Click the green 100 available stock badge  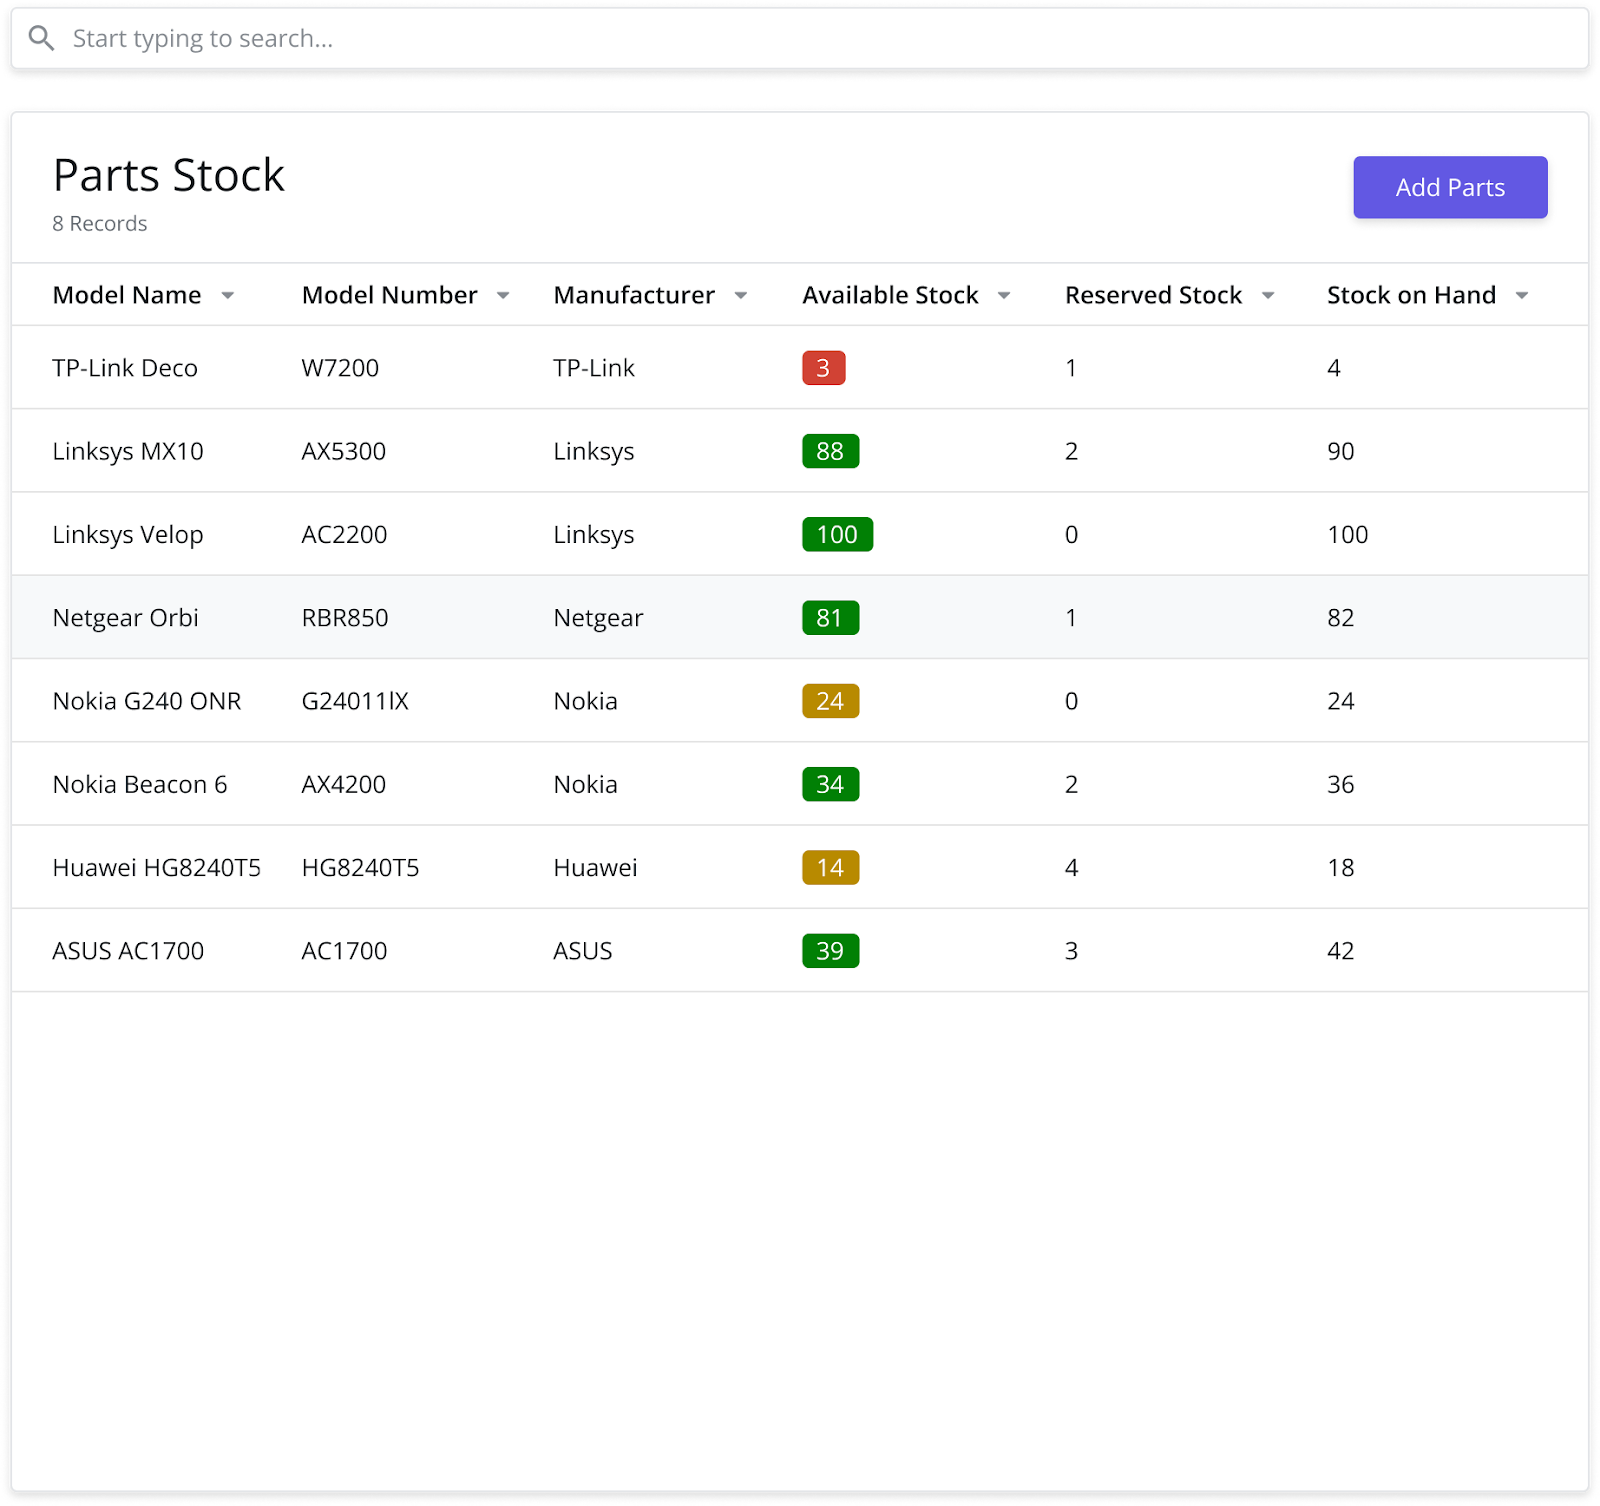(838, 534)
